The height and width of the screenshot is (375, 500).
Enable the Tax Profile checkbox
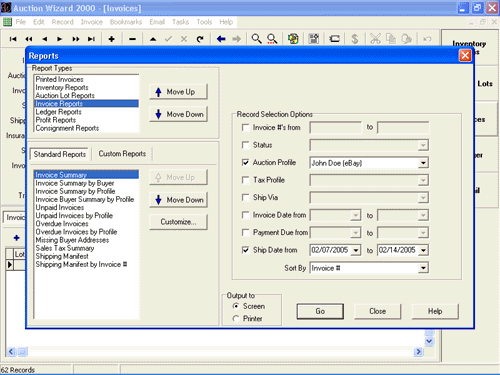point(246,180)
